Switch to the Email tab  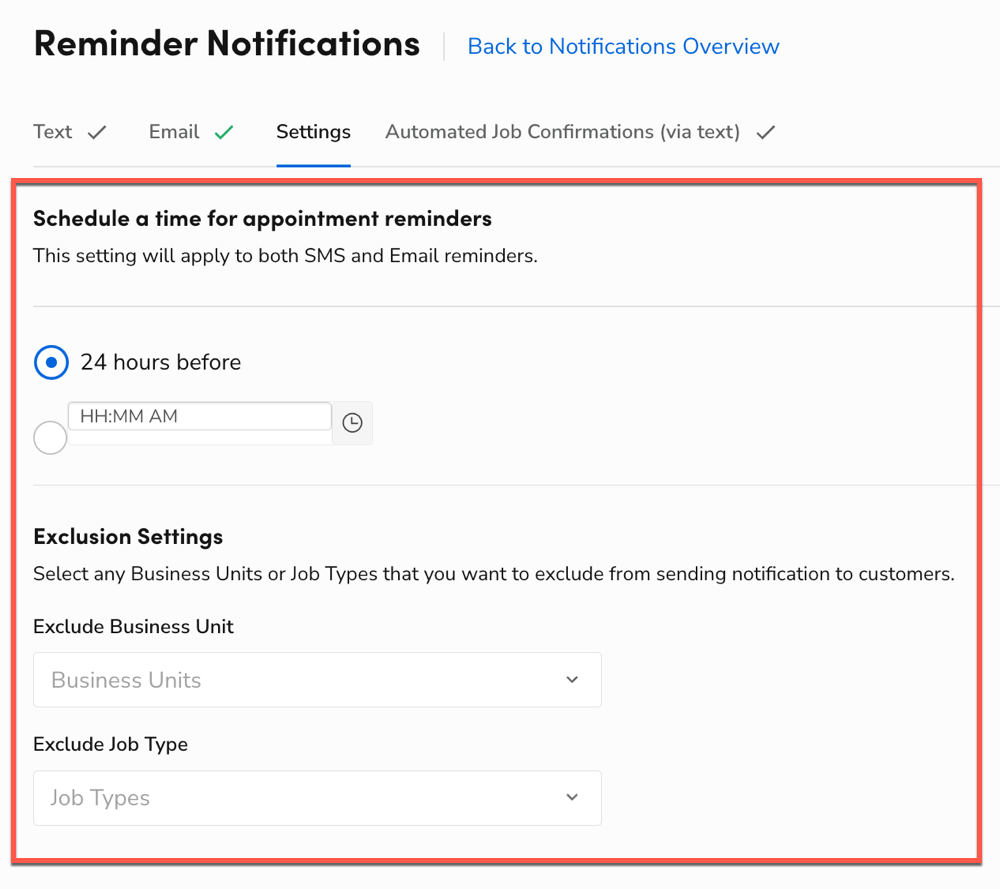click(x=173, y=131)
